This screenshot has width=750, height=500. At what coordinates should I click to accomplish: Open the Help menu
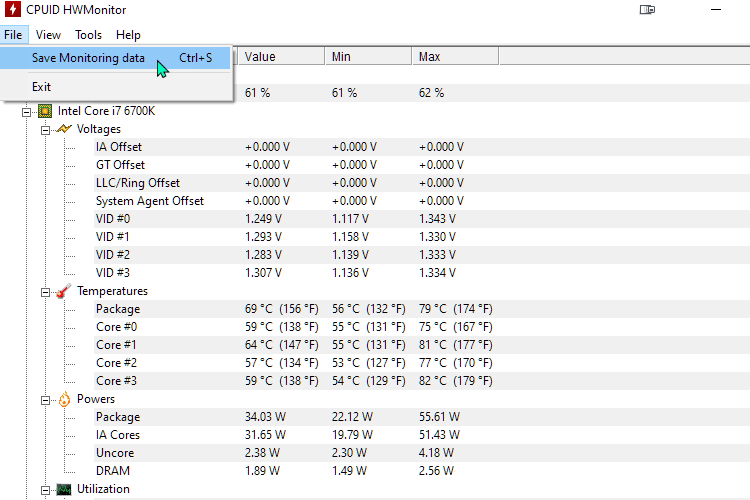coord(128,35)
